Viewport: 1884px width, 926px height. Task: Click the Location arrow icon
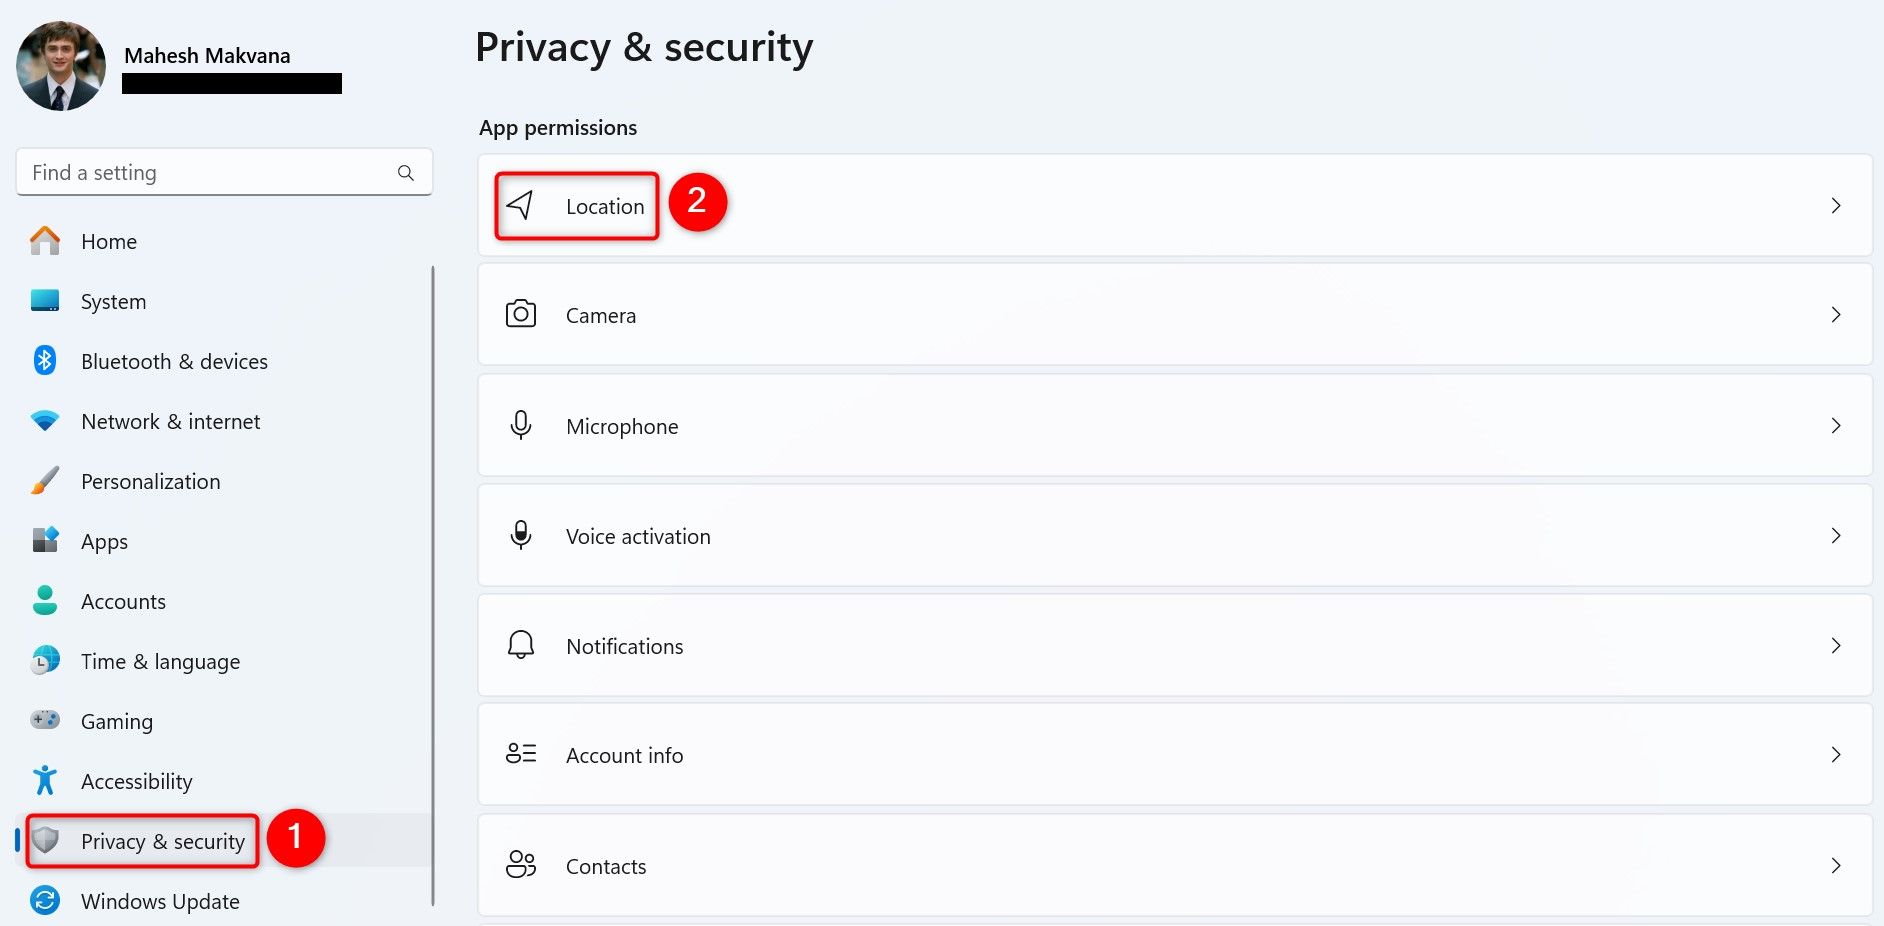tap(520, 205)
